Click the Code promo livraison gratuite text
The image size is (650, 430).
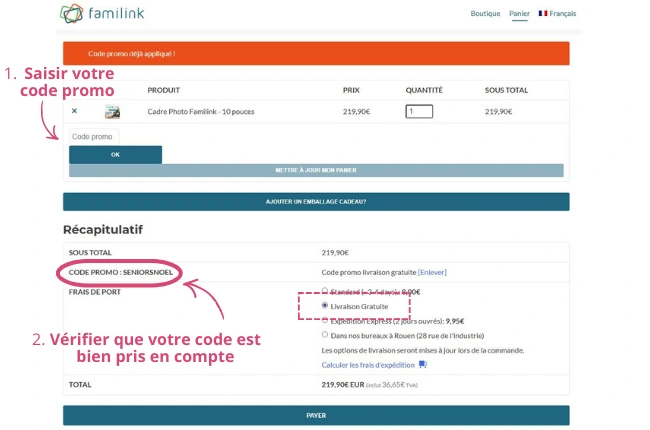(x=369, y=272)
